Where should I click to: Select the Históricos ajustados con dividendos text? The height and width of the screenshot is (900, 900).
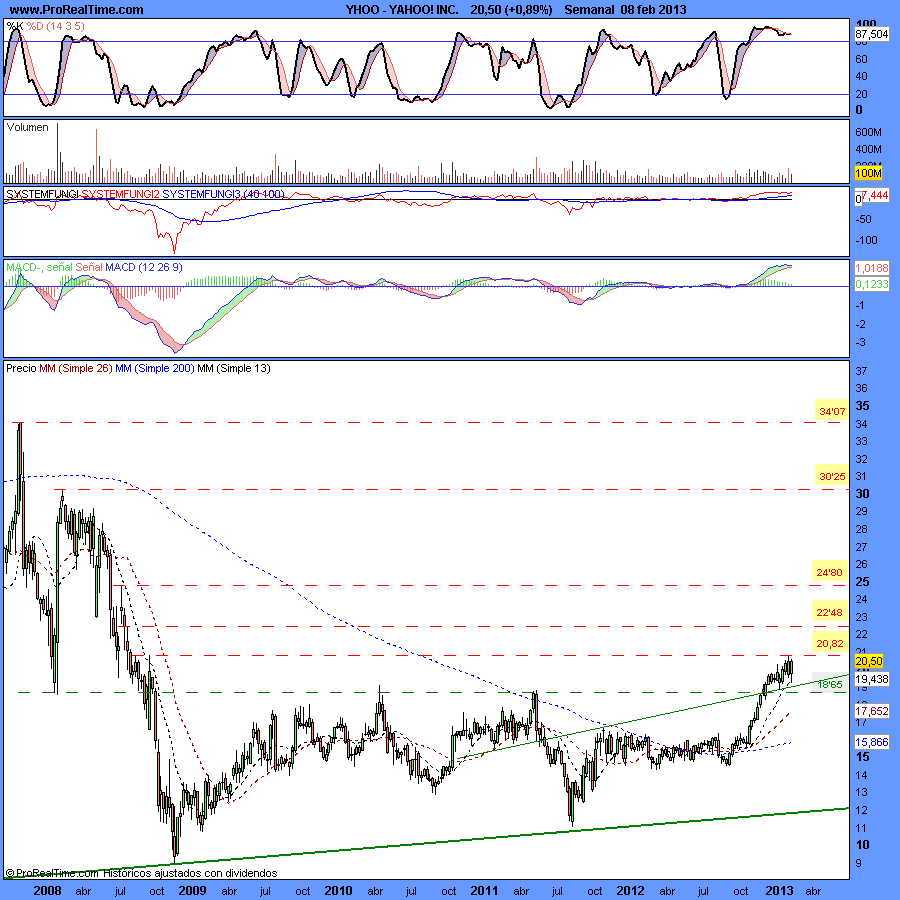coord(190,873)
